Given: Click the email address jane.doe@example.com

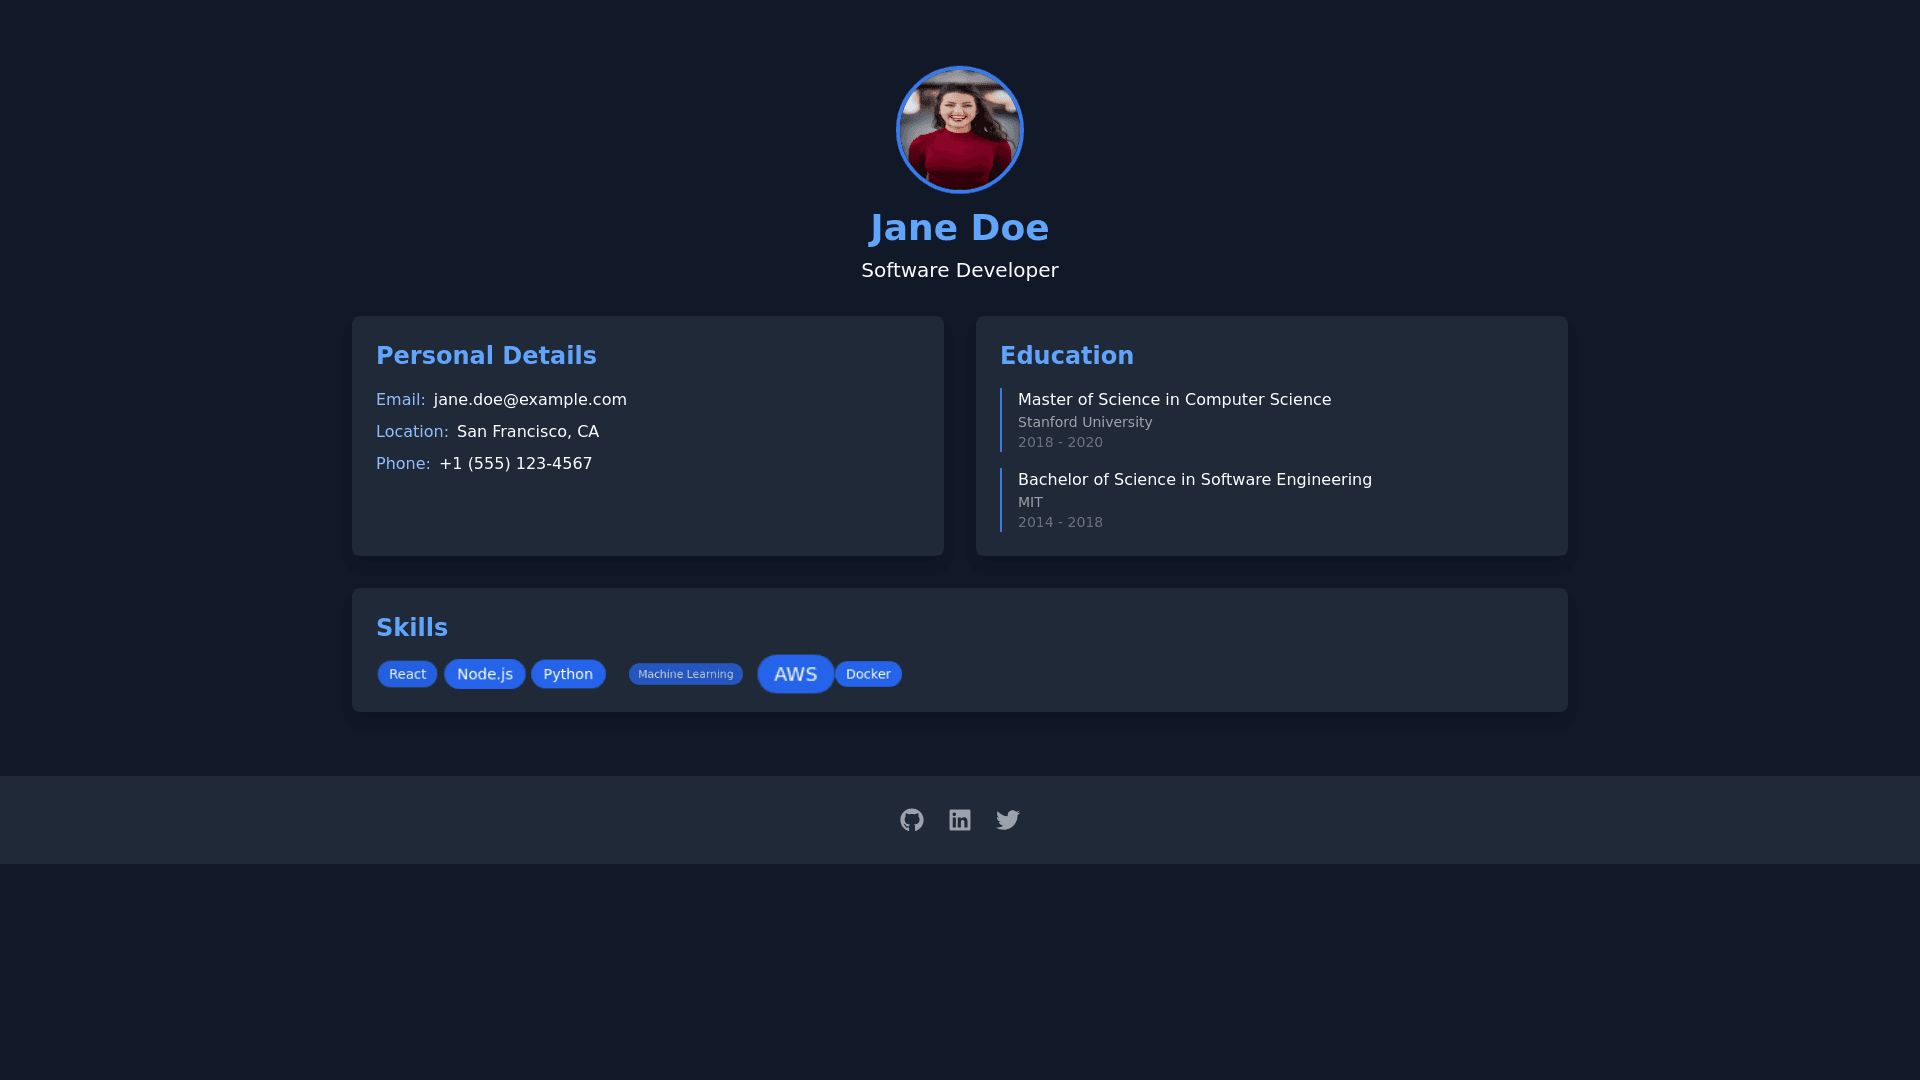Looking at the screenshot, I should 530,400.
